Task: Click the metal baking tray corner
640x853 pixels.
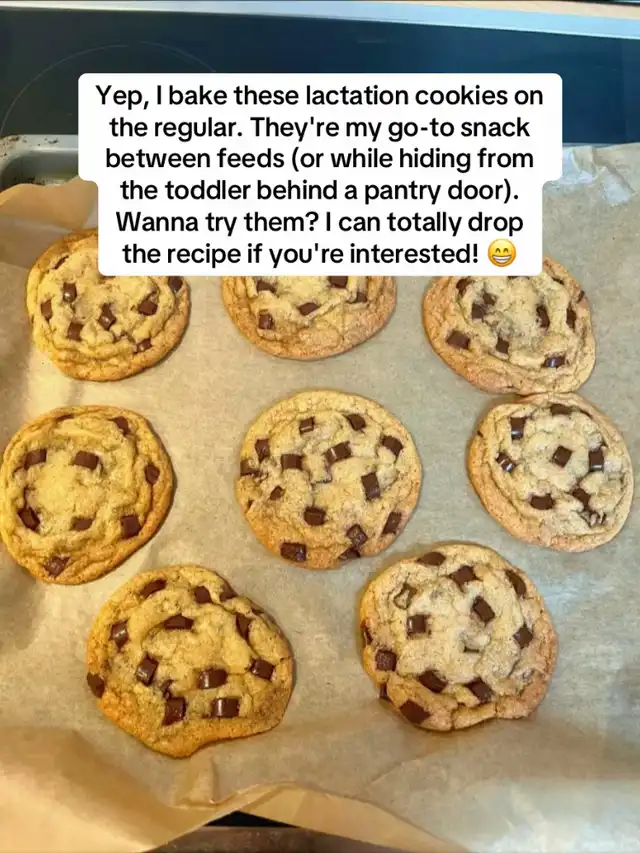Action: [x=33, y=160]
